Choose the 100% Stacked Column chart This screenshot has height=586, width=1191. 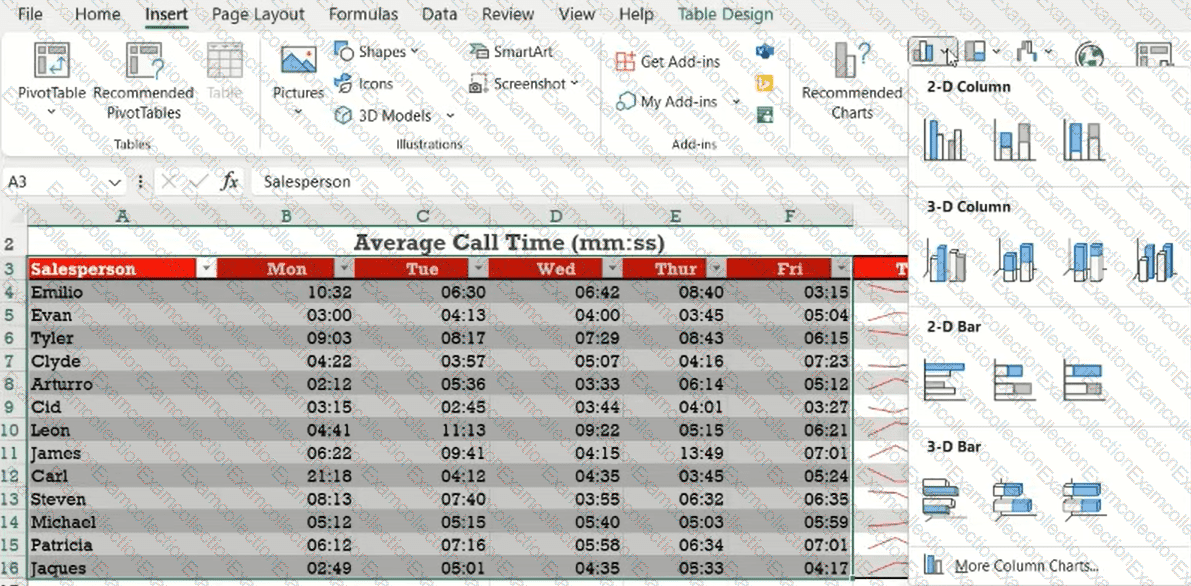(1082, 139)
